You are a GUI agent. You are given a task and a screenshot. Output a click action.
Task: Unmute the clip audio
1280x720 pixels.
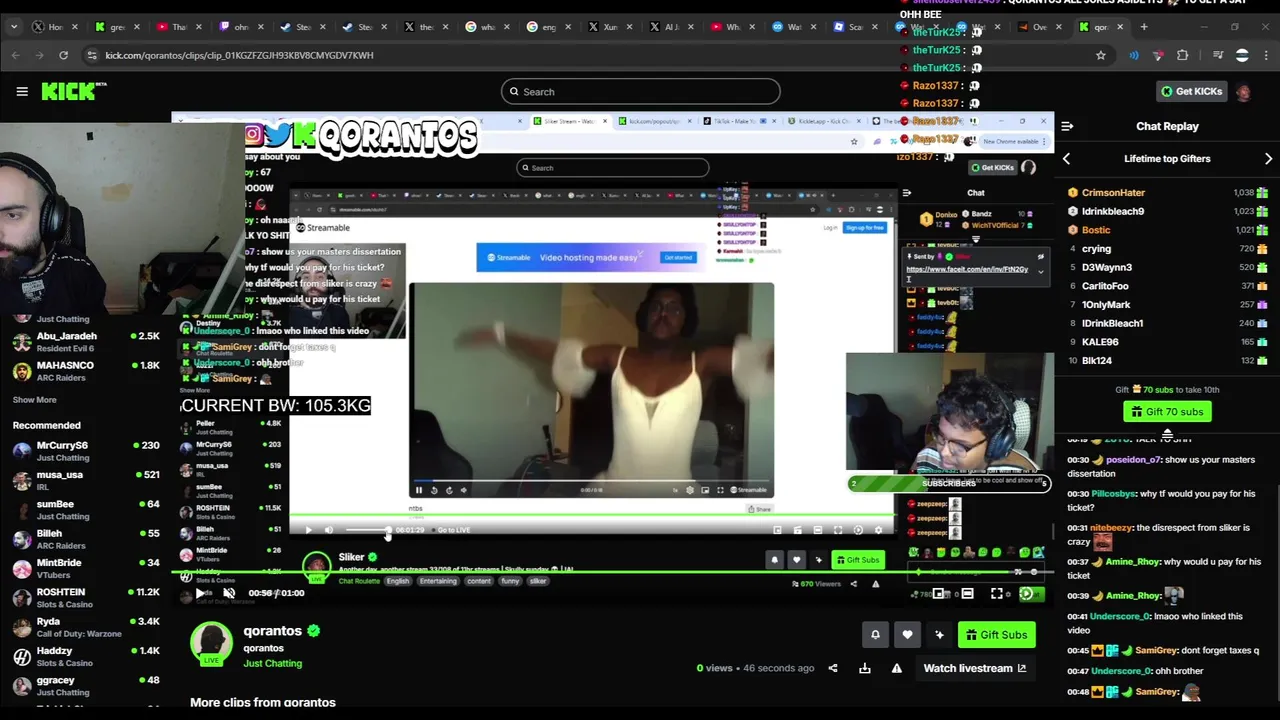coord(229,593)
